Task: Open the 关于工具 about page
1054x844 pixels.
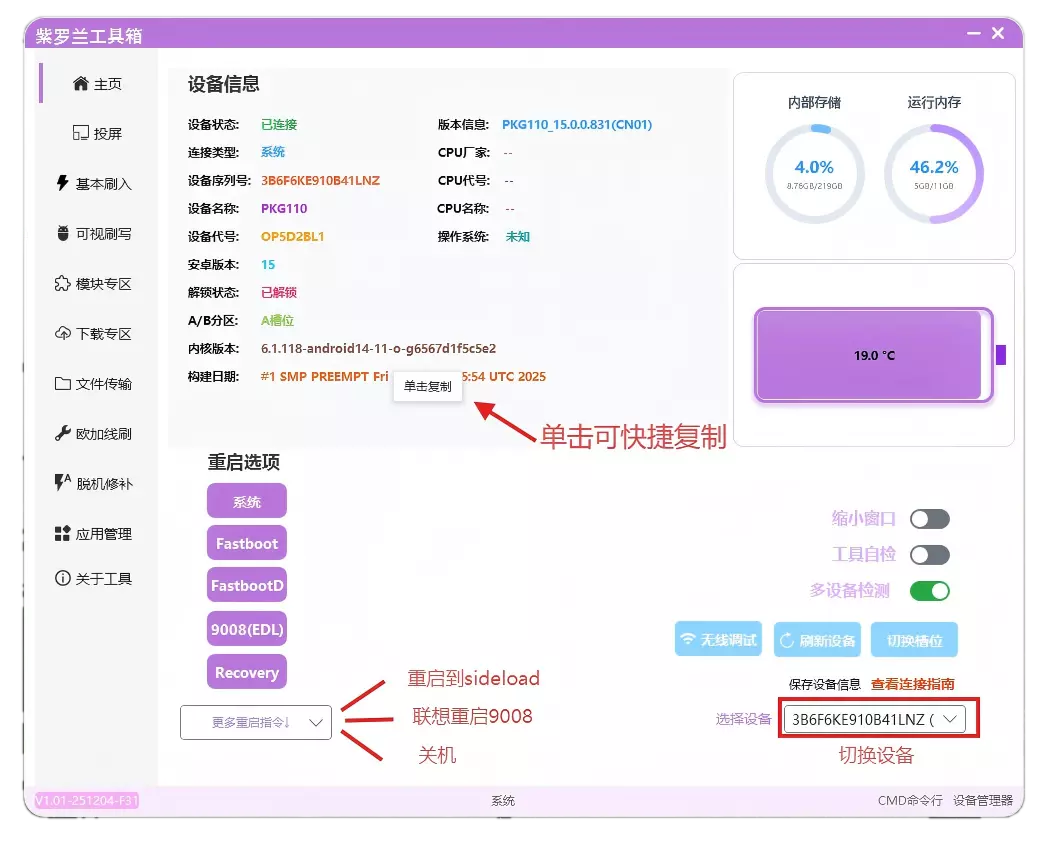Action: (95, 578)
